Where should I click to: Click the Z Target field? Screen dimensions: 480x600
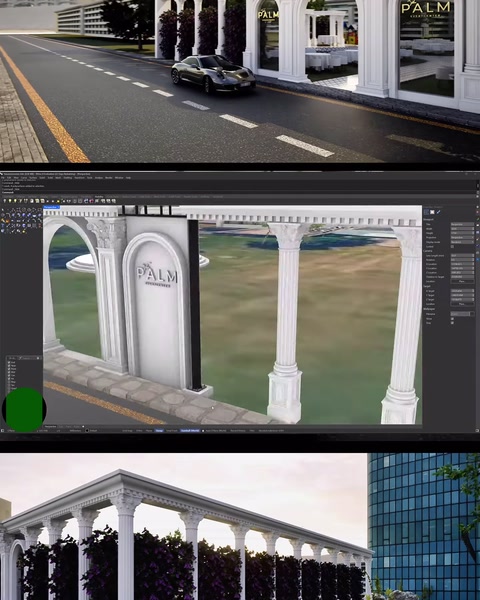[x=462, y=300]
